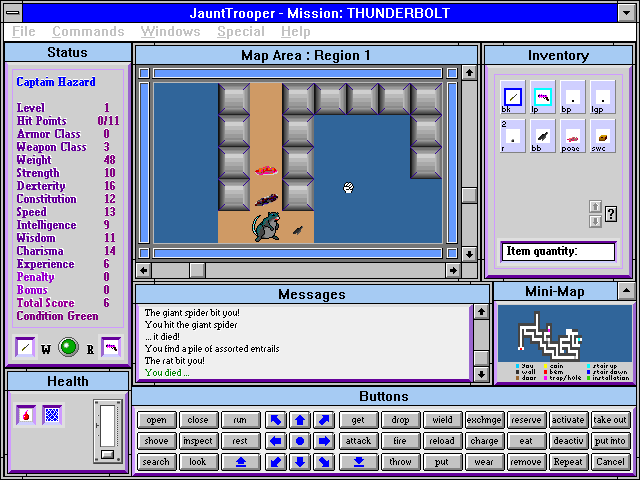Click the 'You died ...' message line
Image resolution: width=640 pixels, height=480 pixels.
(167, 373)
